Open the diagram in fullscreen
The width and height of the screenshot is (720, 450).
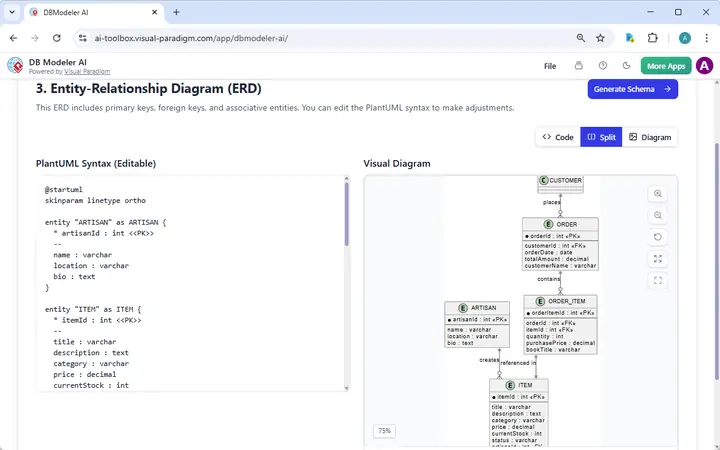658,281
